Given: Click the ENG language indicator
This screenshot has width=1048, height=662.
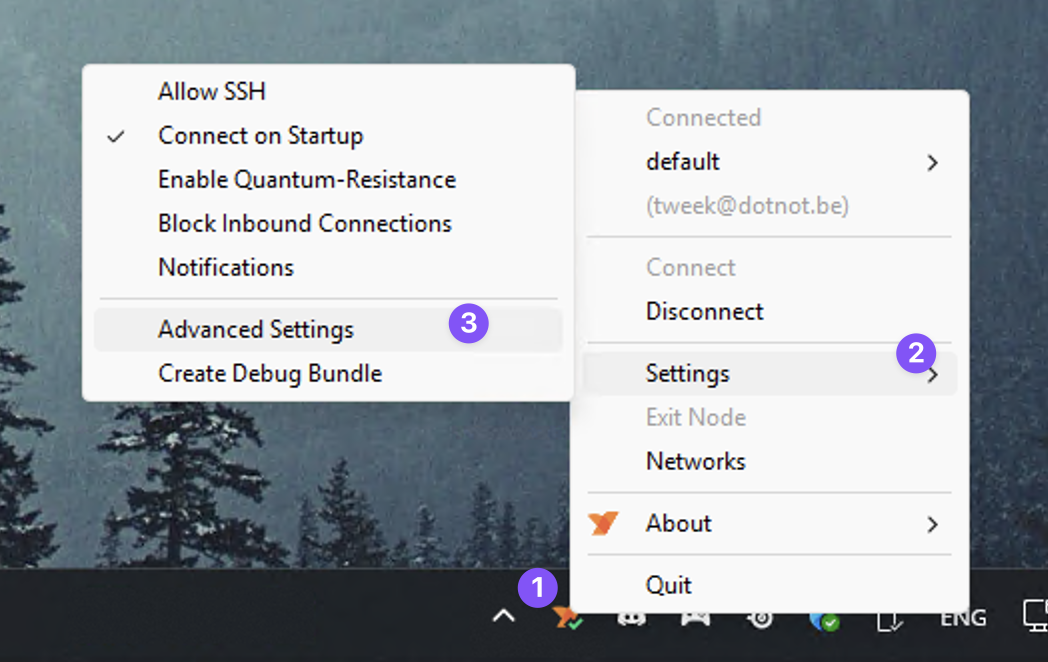Looking at the screenshot, I should click(x=962, y=617).
